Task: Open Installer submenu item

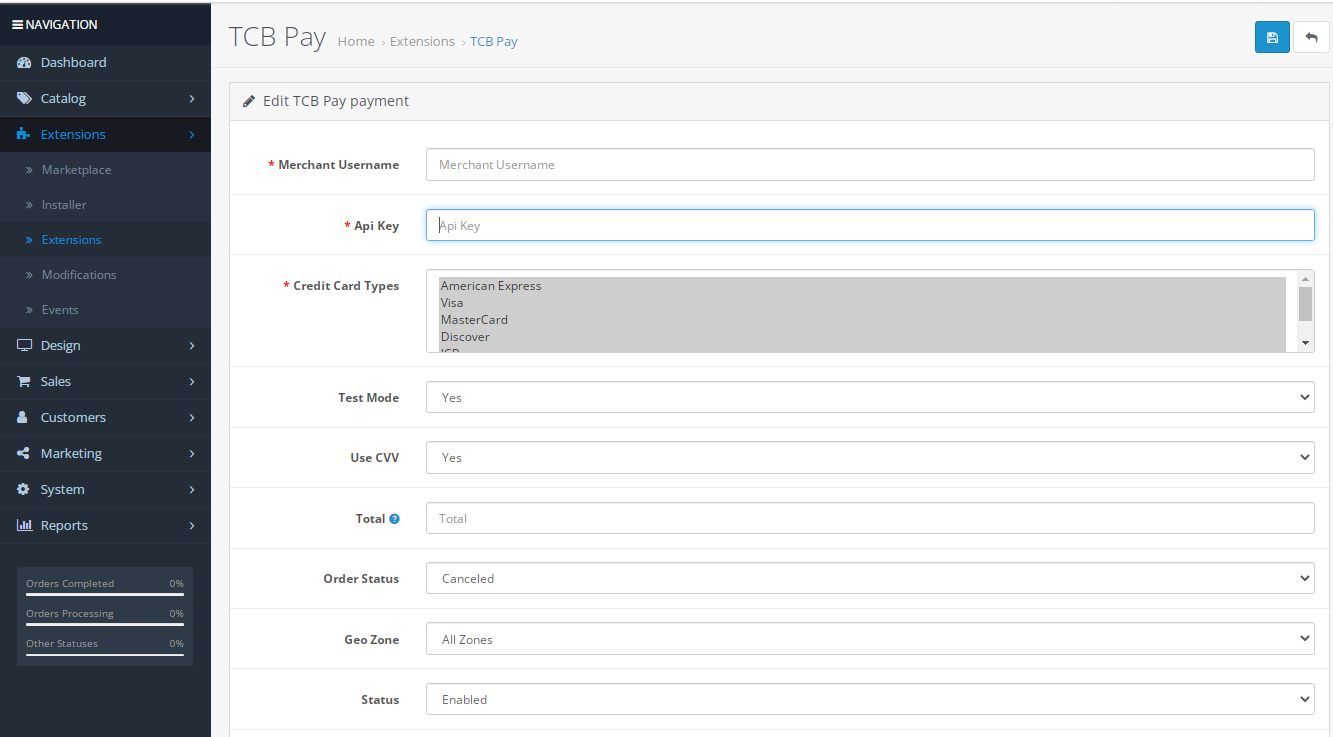Action: point(105,205)
